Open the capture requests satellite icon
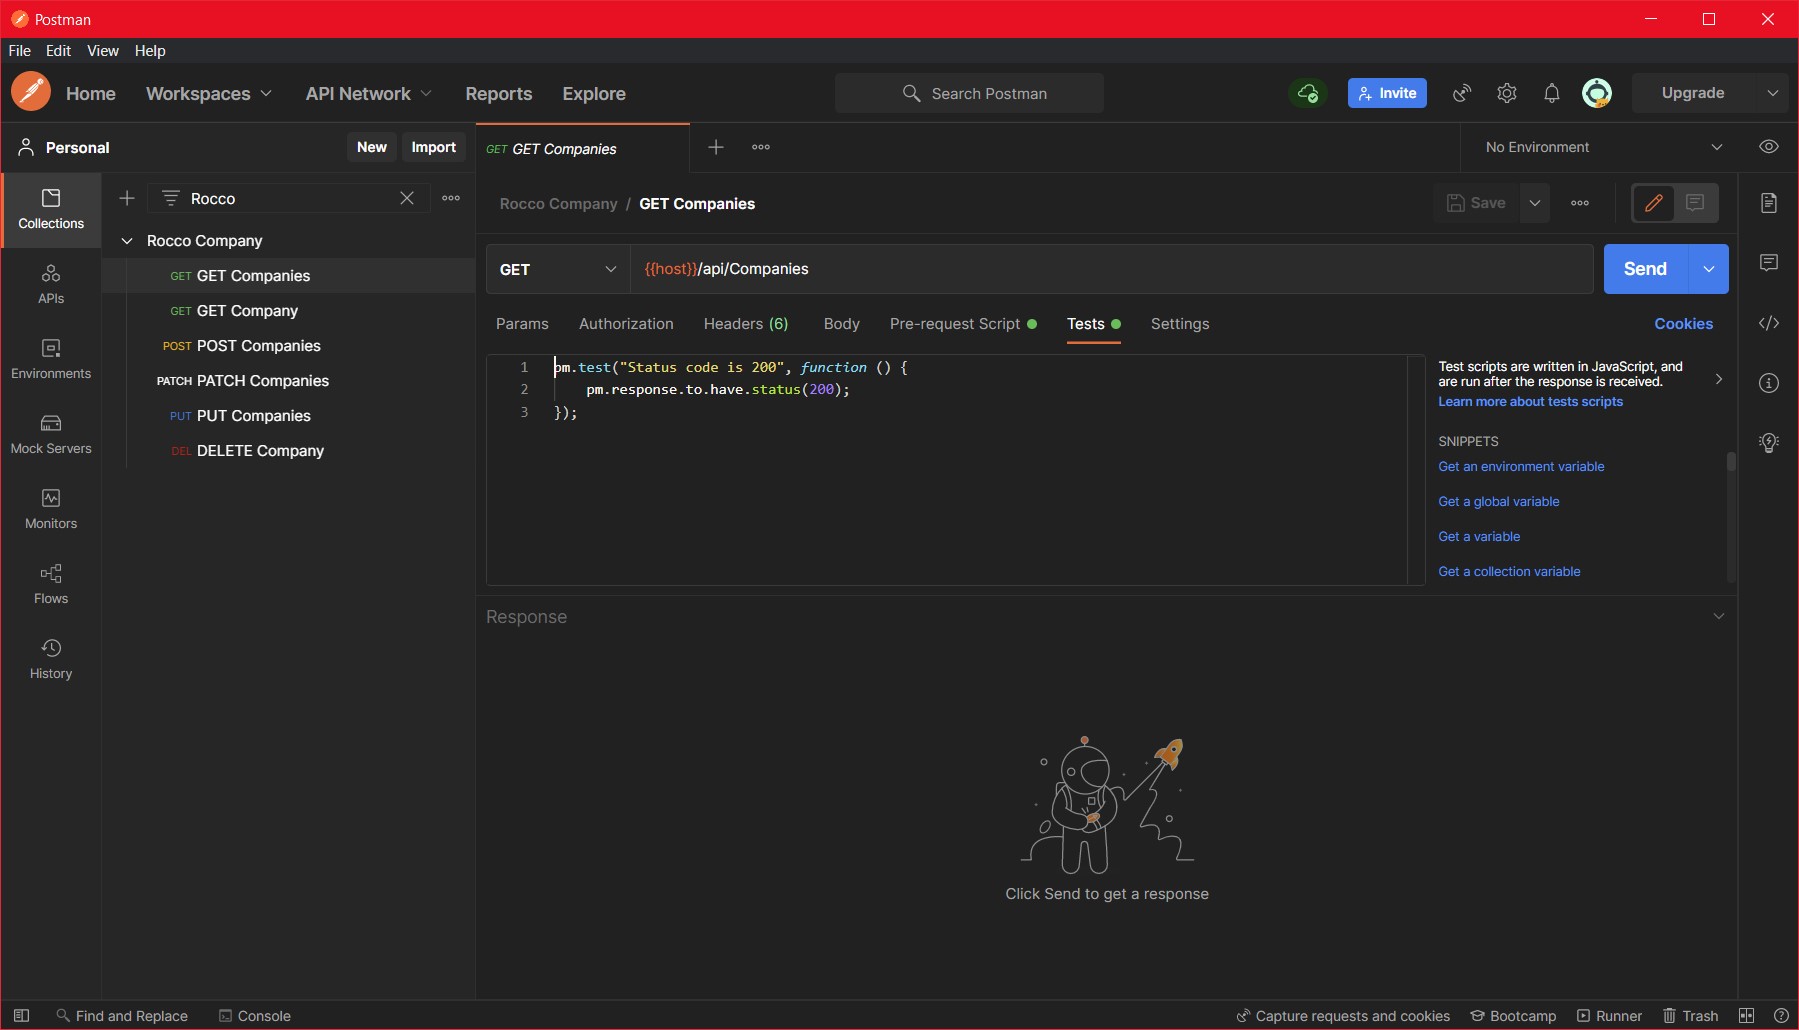The height and width of the screenshot is (1030, 1799). click(x=1462, y=93)
